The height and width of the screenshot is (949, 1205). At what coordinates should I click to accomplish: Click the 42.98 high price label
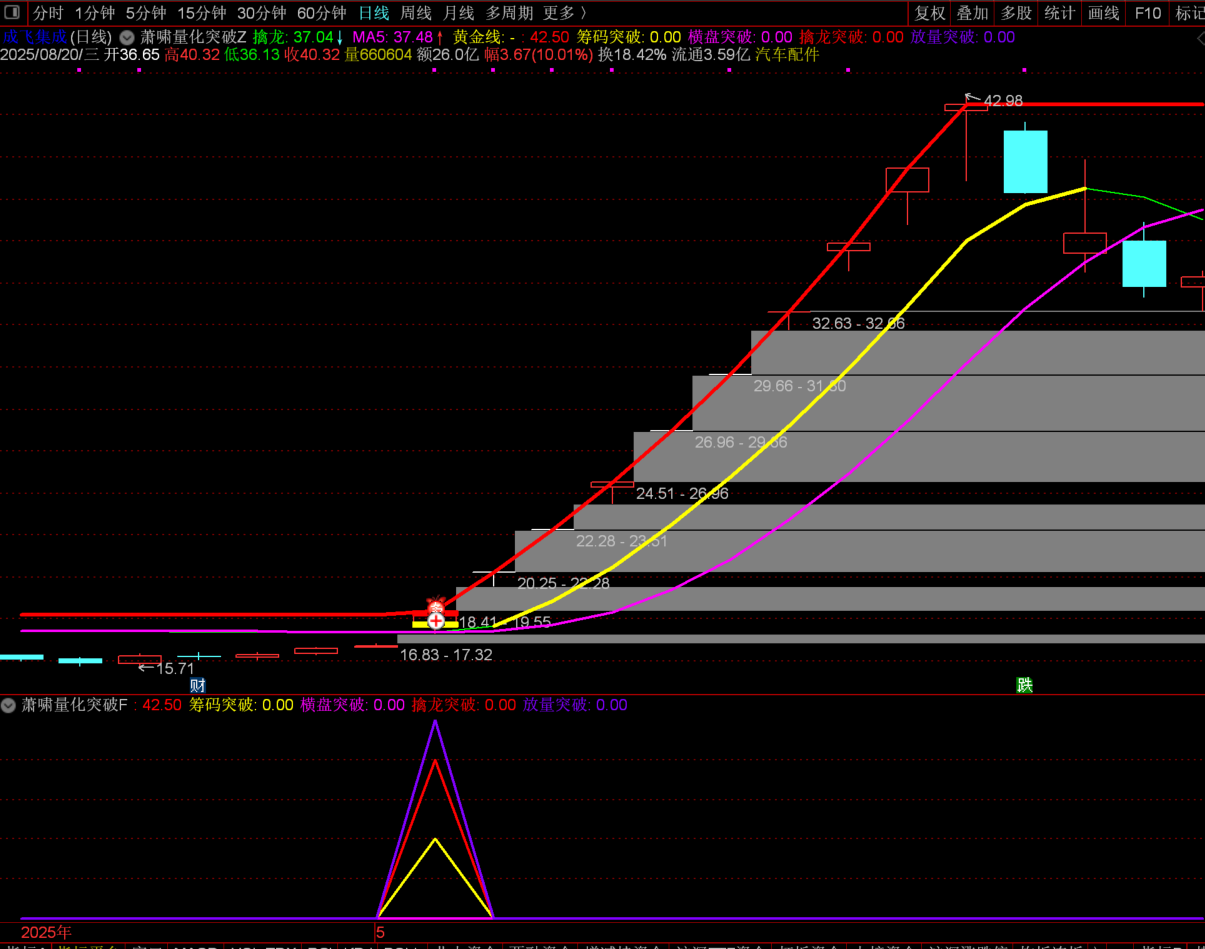tap(1003, 101)
